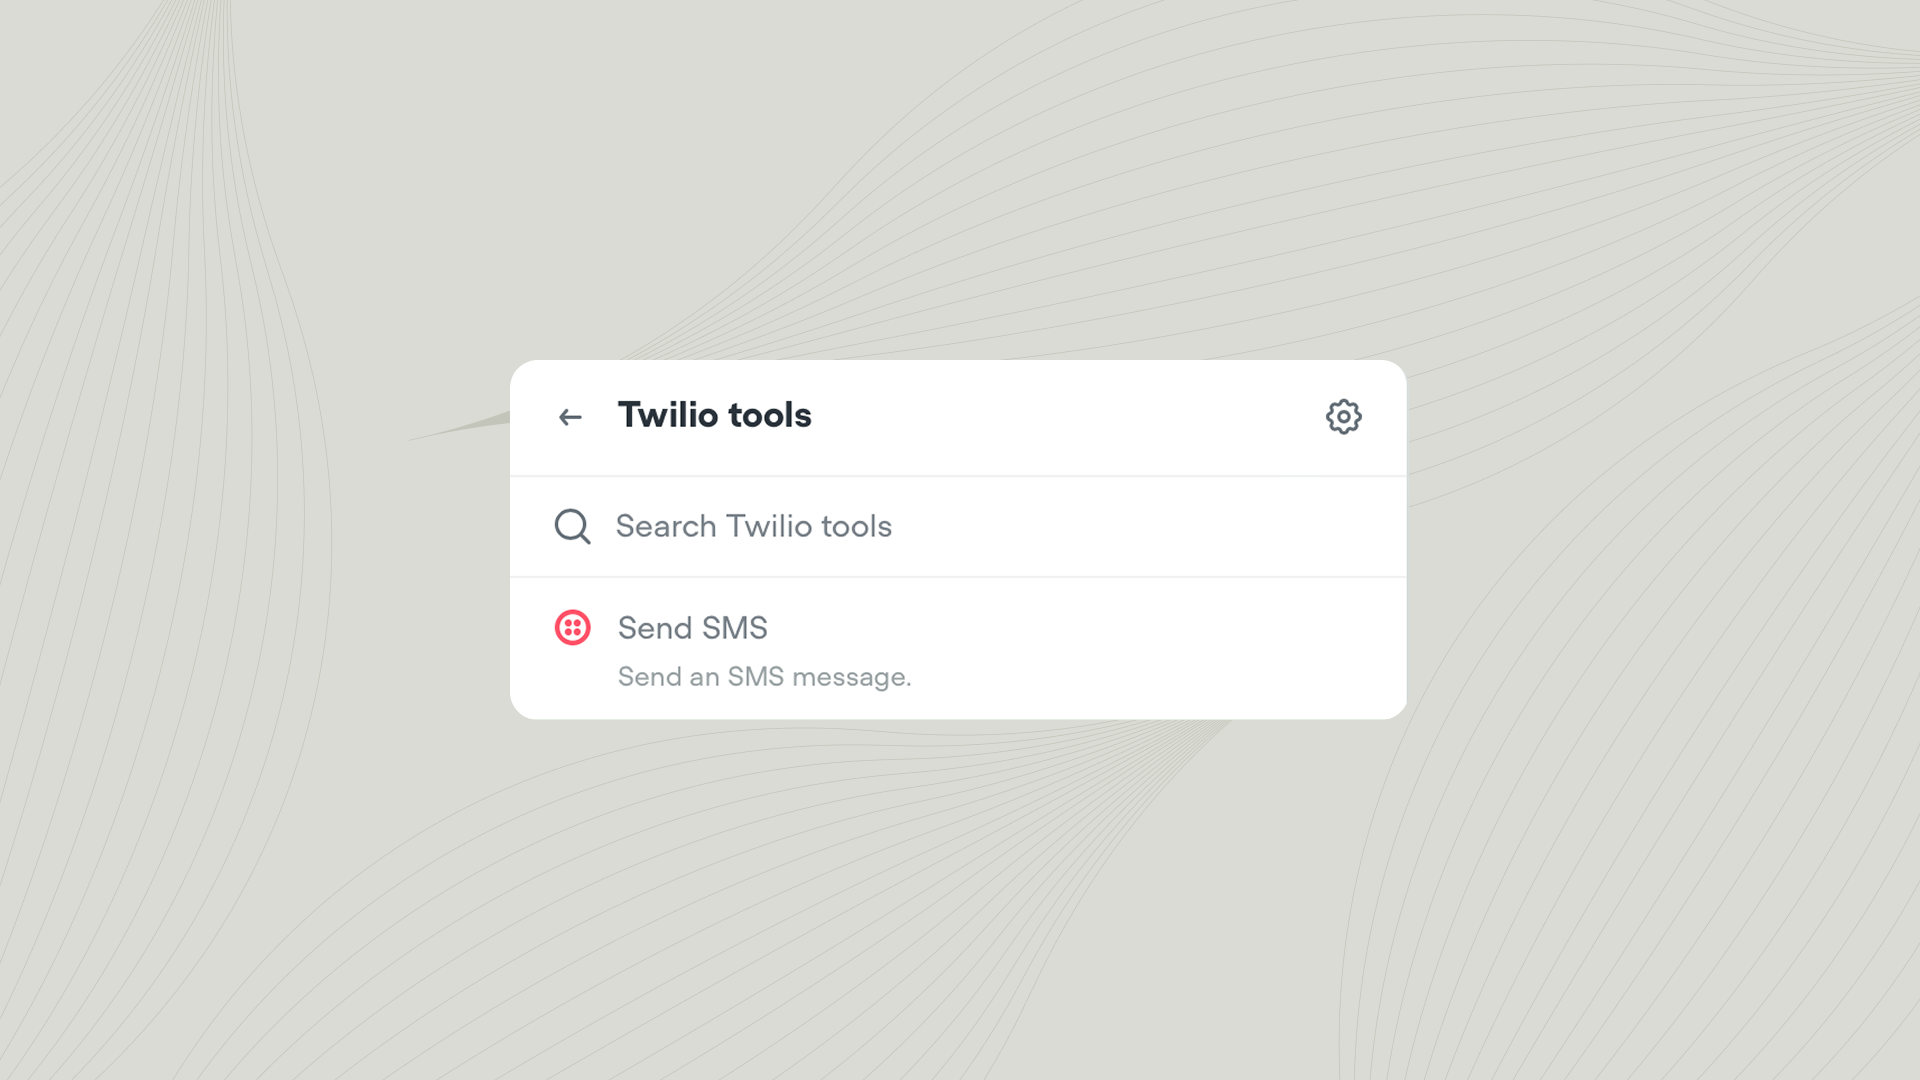Click the Send SMS label text
Image resolution: width=1920 pixels, height=1080 pixels.
point(693,628)
